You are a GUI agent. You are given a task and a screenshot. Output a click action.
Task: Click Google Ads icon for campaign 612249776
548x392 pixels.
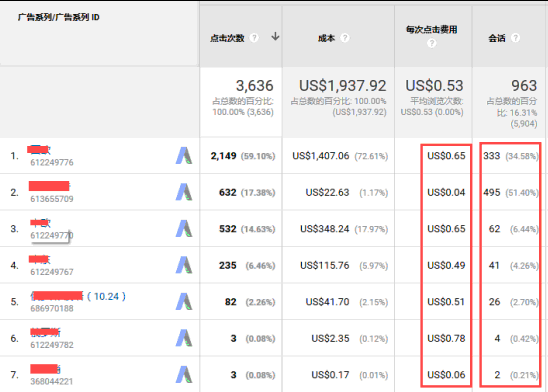pyautogui.click(x=184, y=156)
